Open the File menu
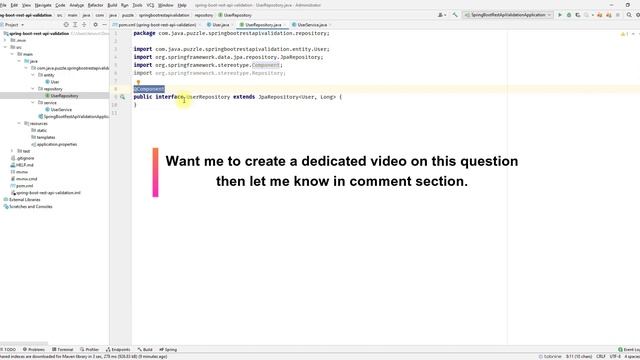 tap(3, 5)
